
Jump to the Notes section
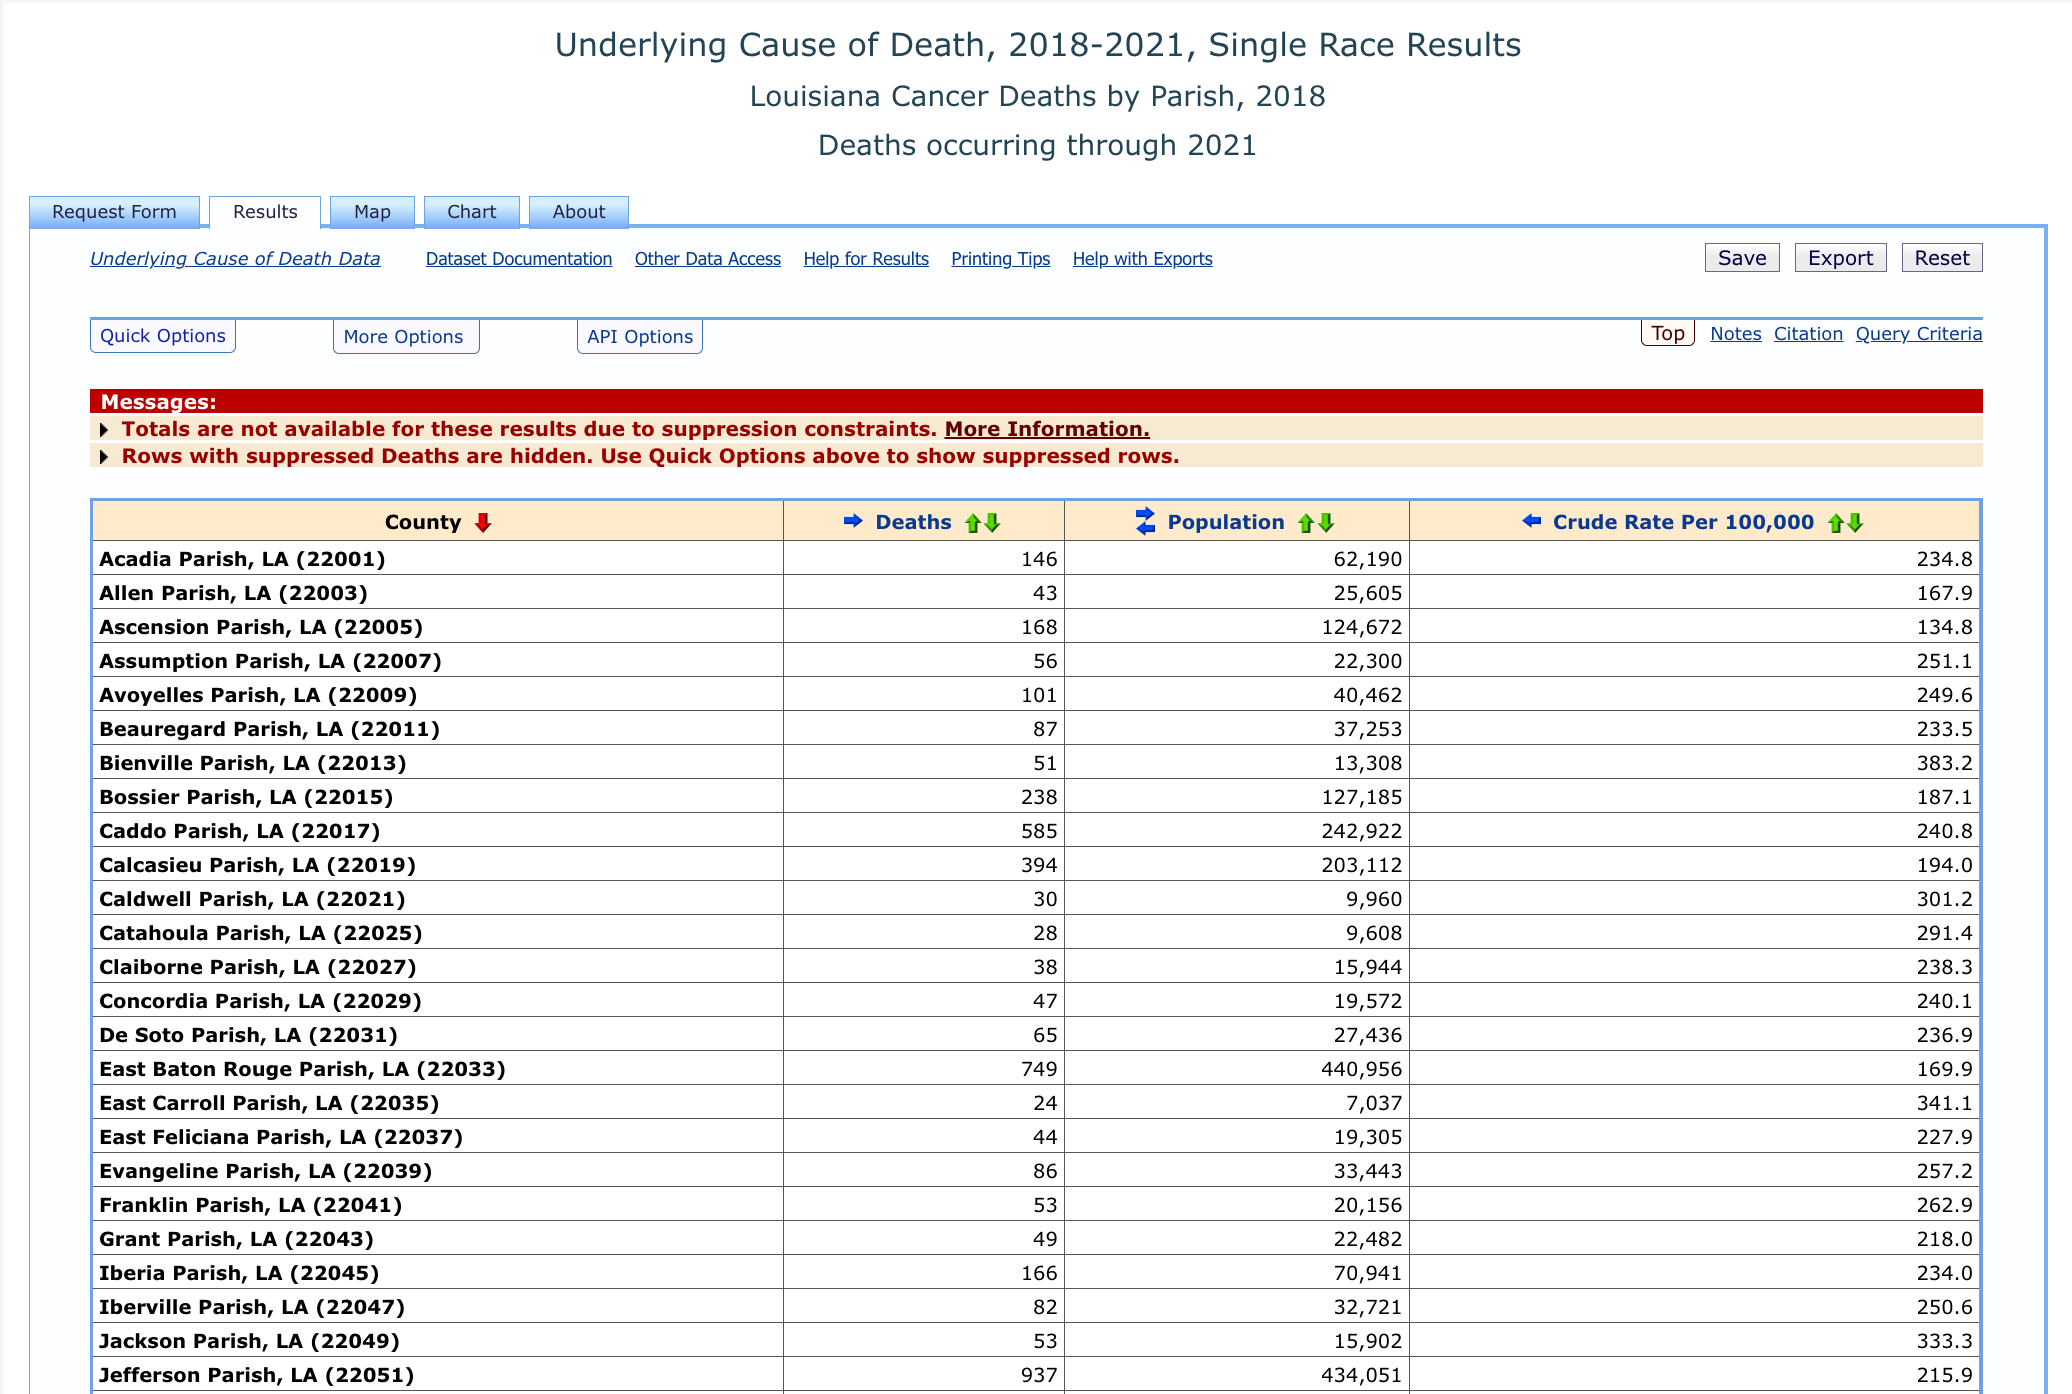[x=1736, y=334]
